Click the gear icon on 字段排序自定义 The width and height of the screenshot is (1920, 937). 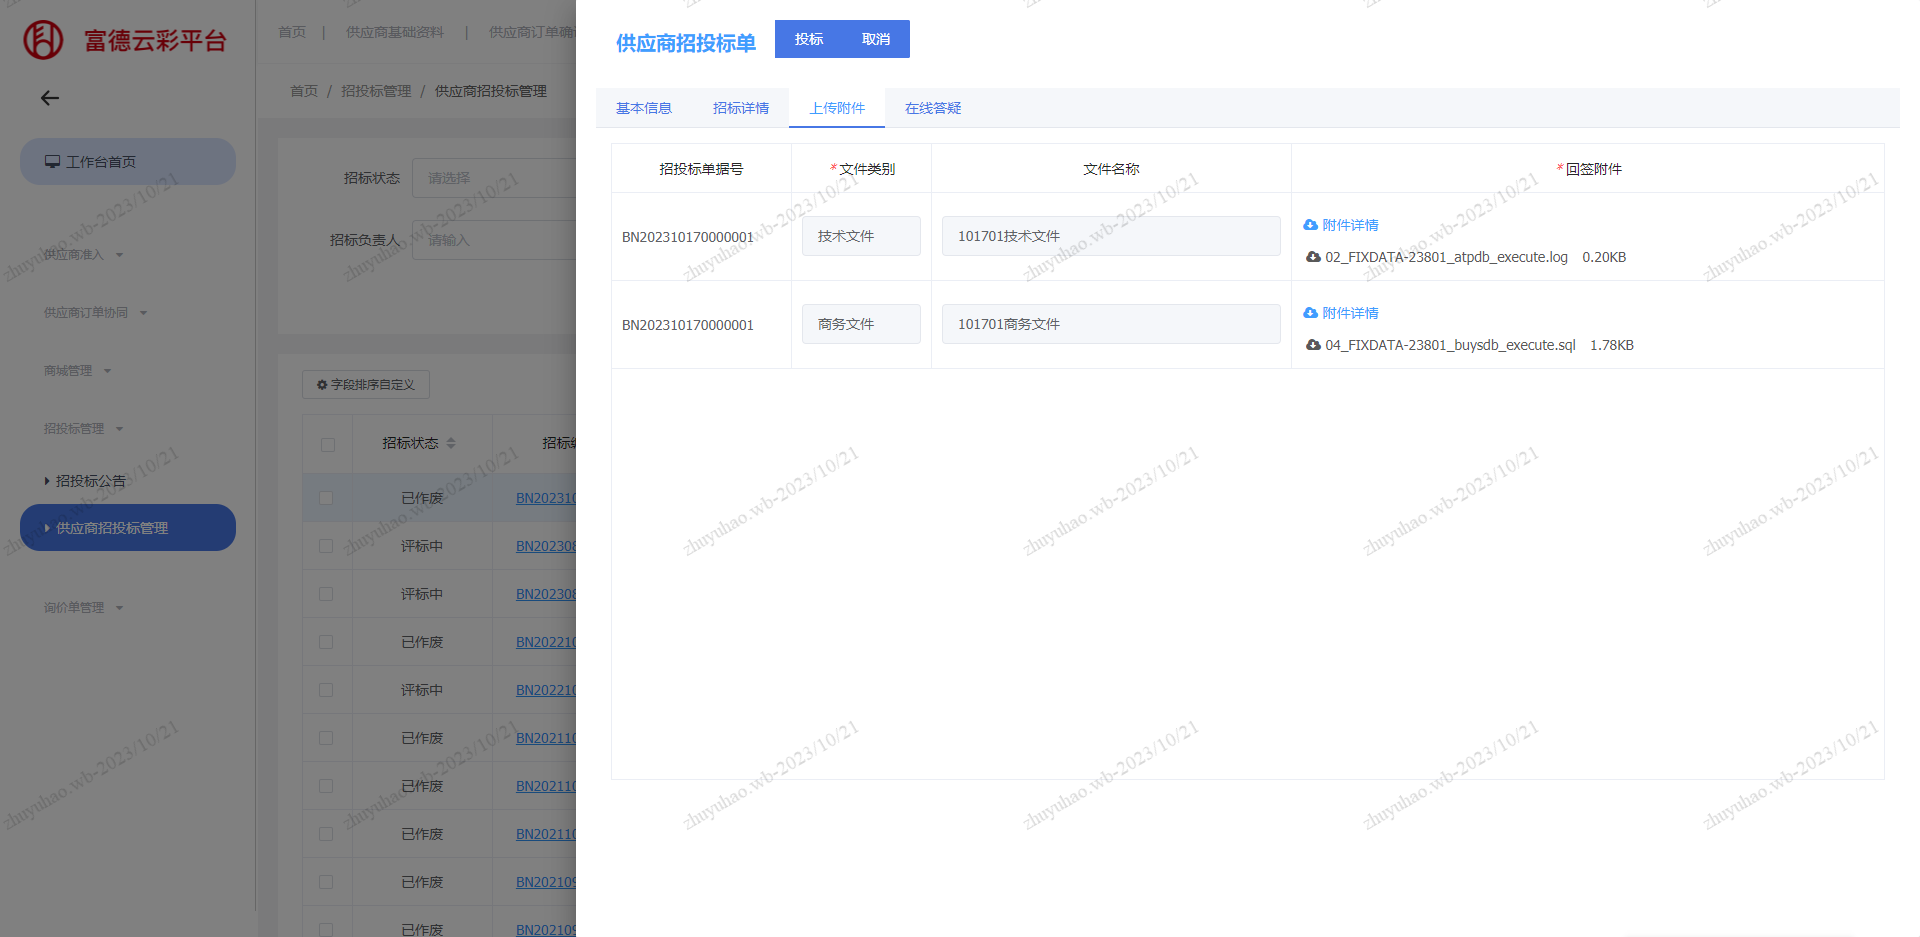[x=322, y=385]
